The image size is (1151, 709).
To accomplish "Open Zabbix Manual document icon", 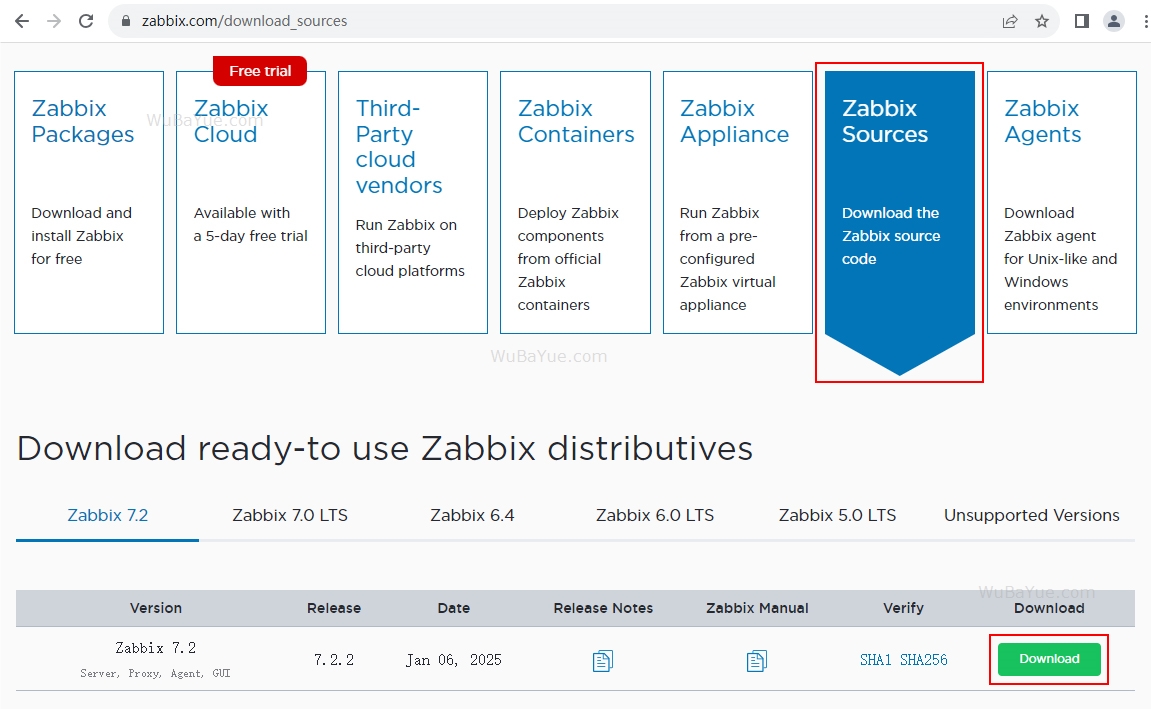I will click(757, 661).
